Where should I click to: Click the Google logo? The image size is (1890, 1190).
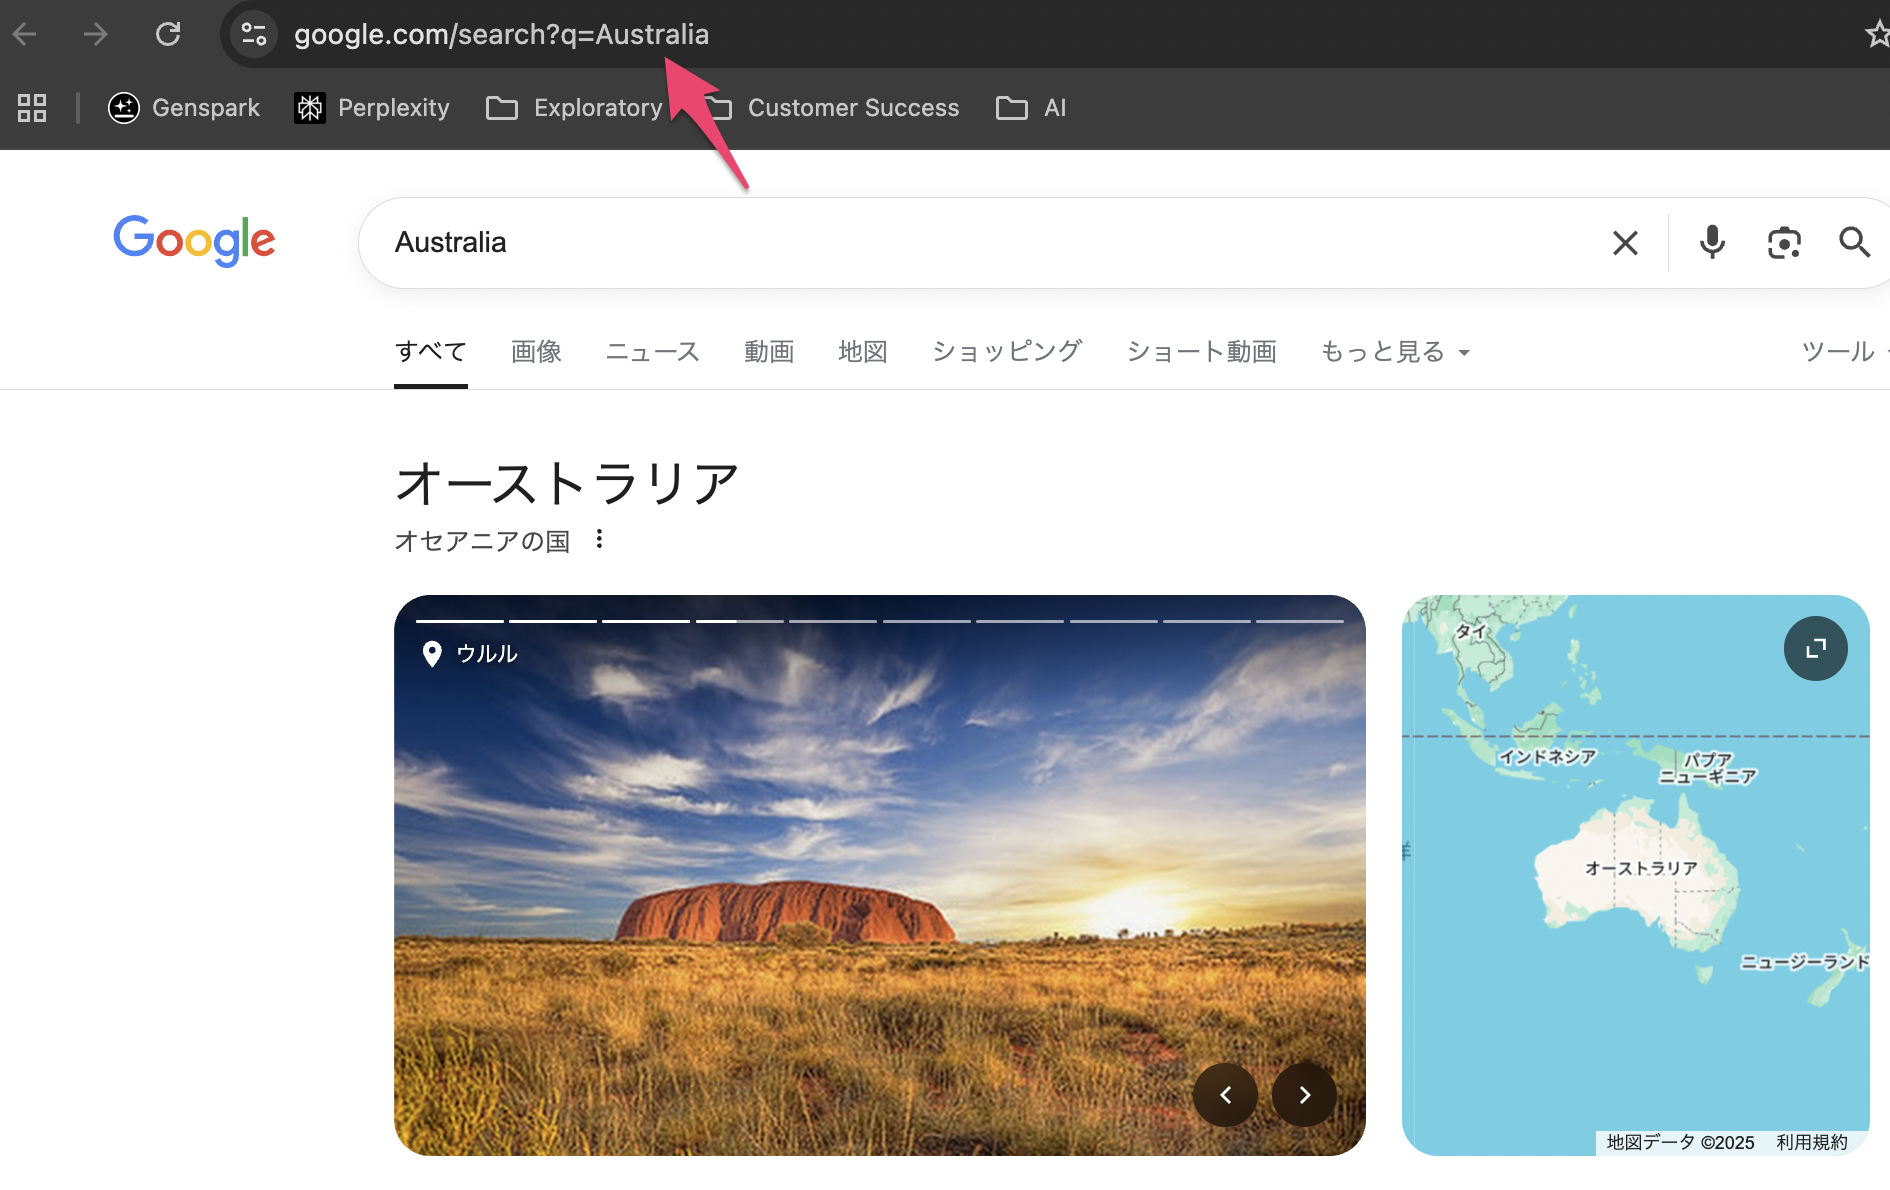tap(194, 241)
